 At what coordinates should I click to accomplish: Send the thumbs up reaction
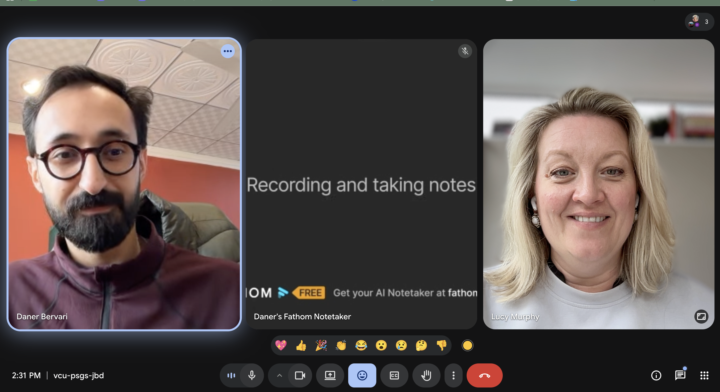301,345
